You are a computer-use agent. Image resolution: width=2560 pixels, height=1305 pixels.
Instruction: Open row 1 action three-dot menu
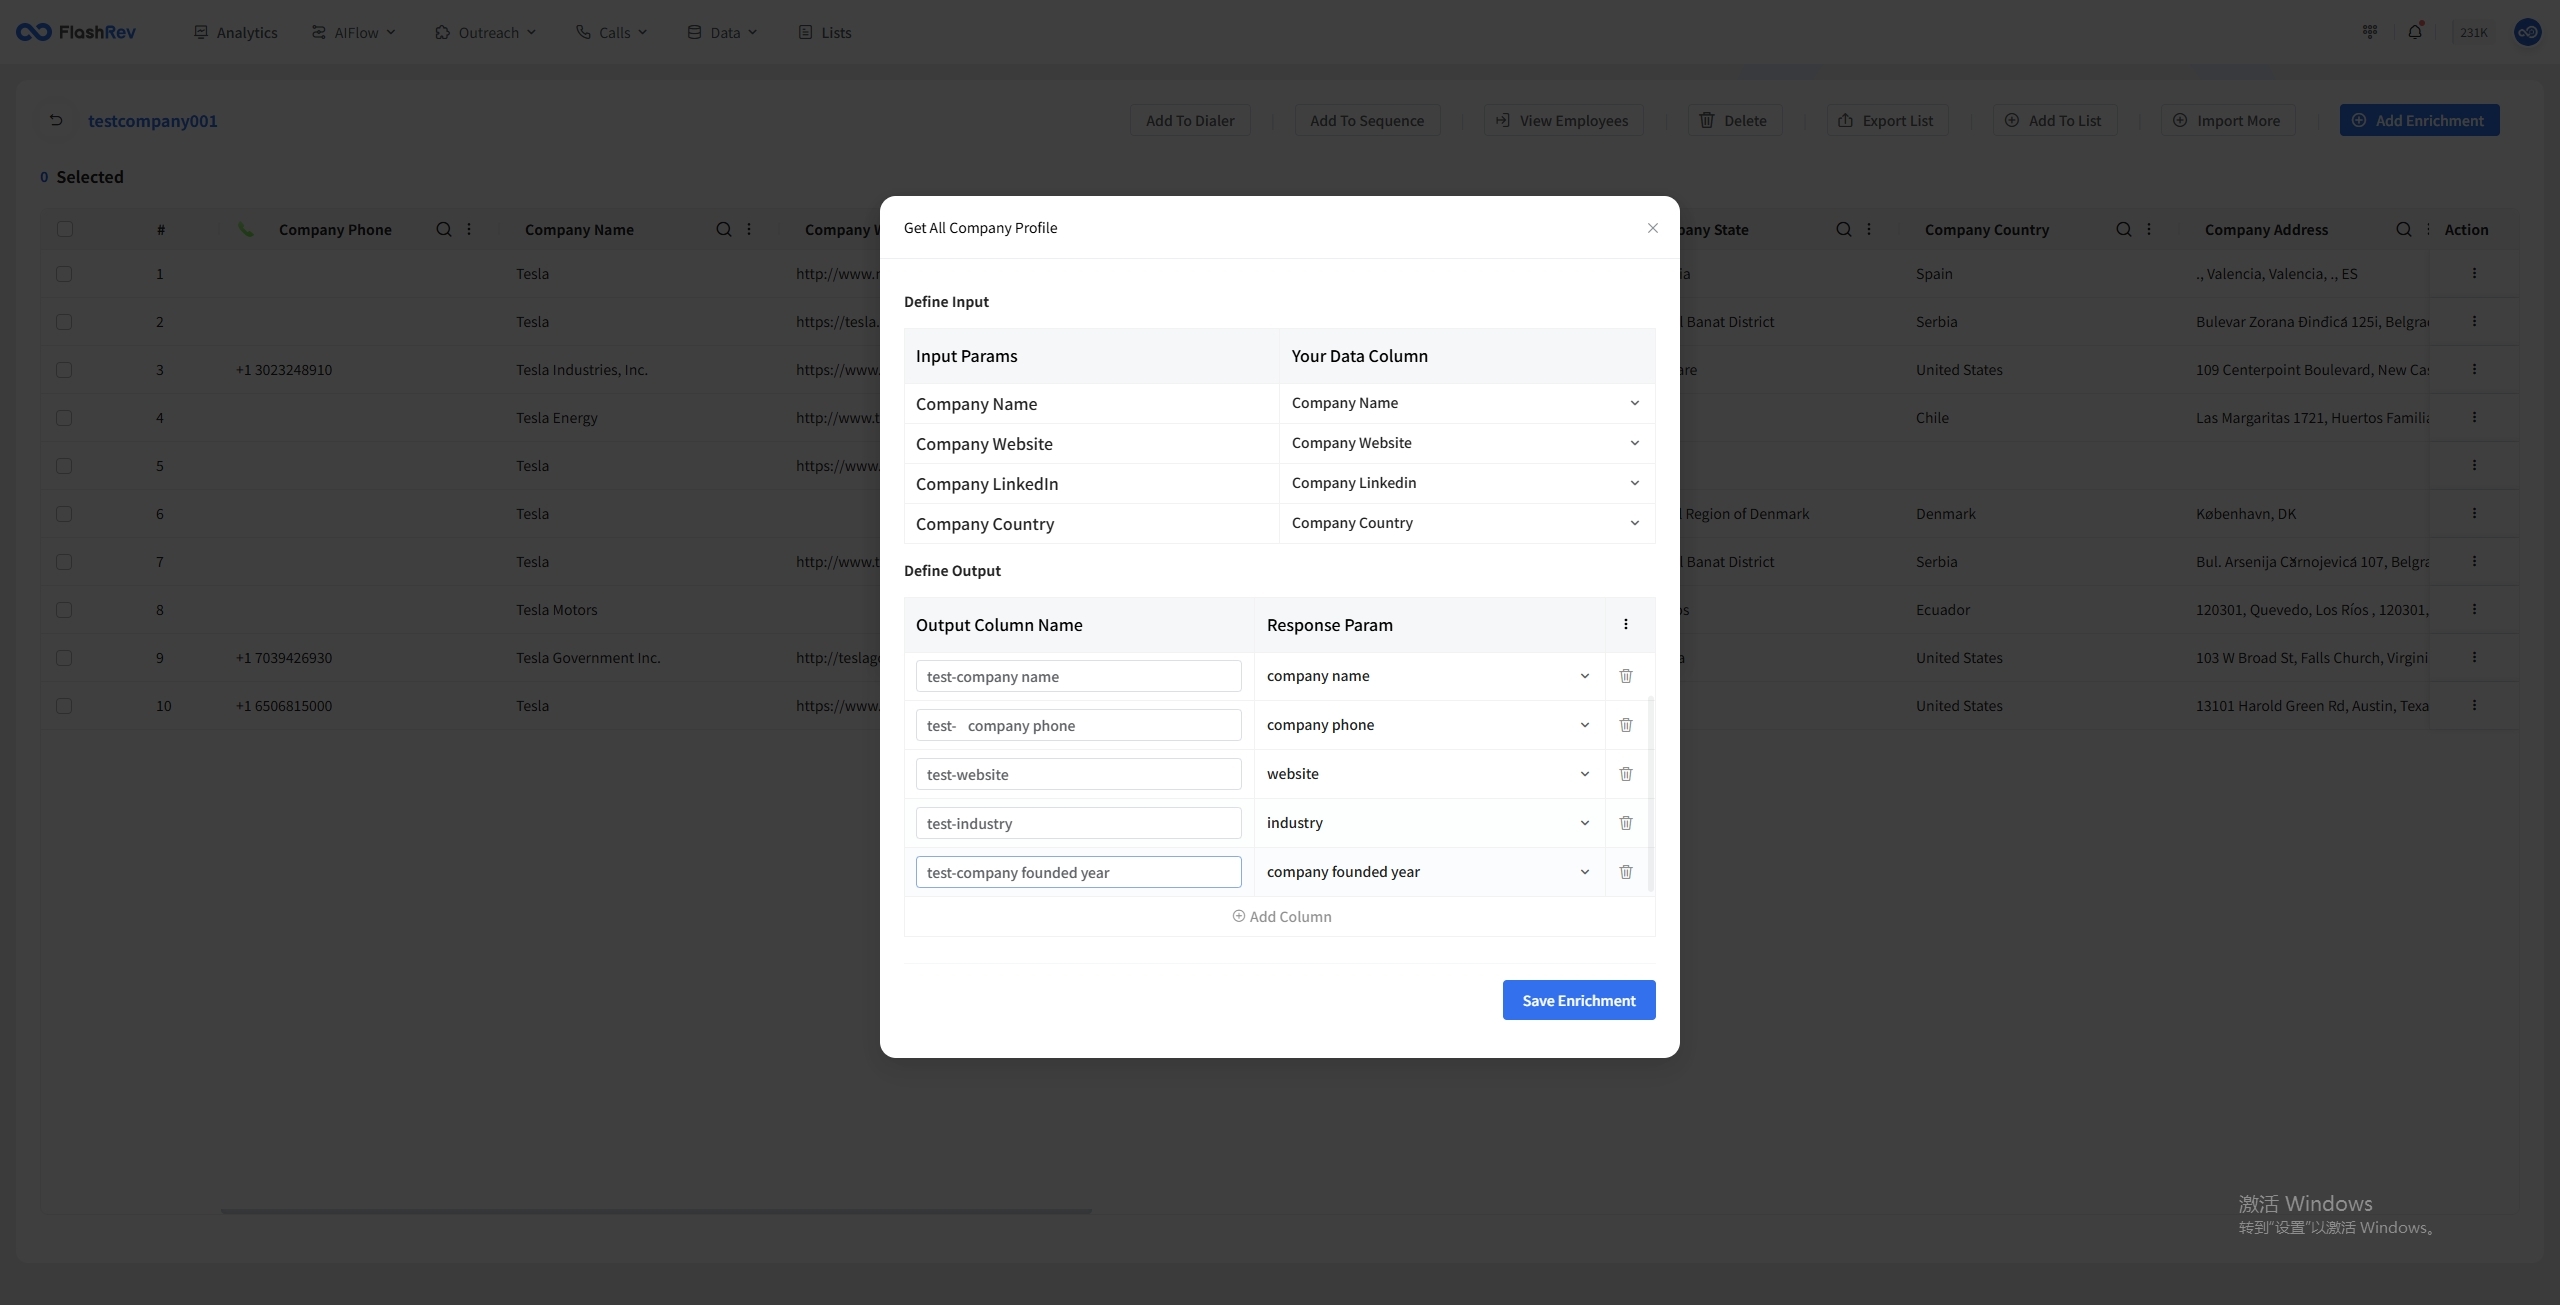click(2474, 273)
